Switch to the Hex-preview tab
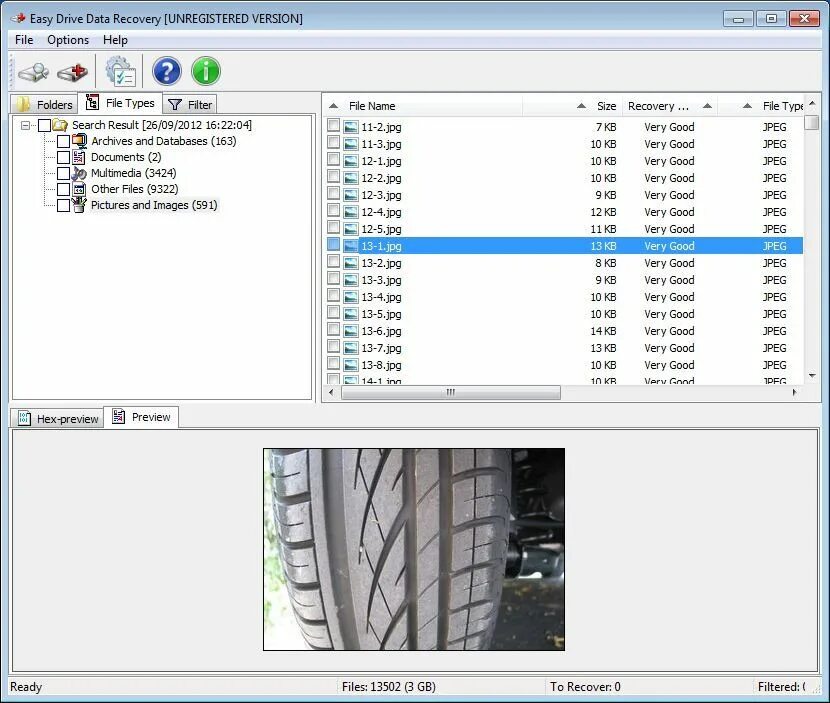 tap(58, 418)
